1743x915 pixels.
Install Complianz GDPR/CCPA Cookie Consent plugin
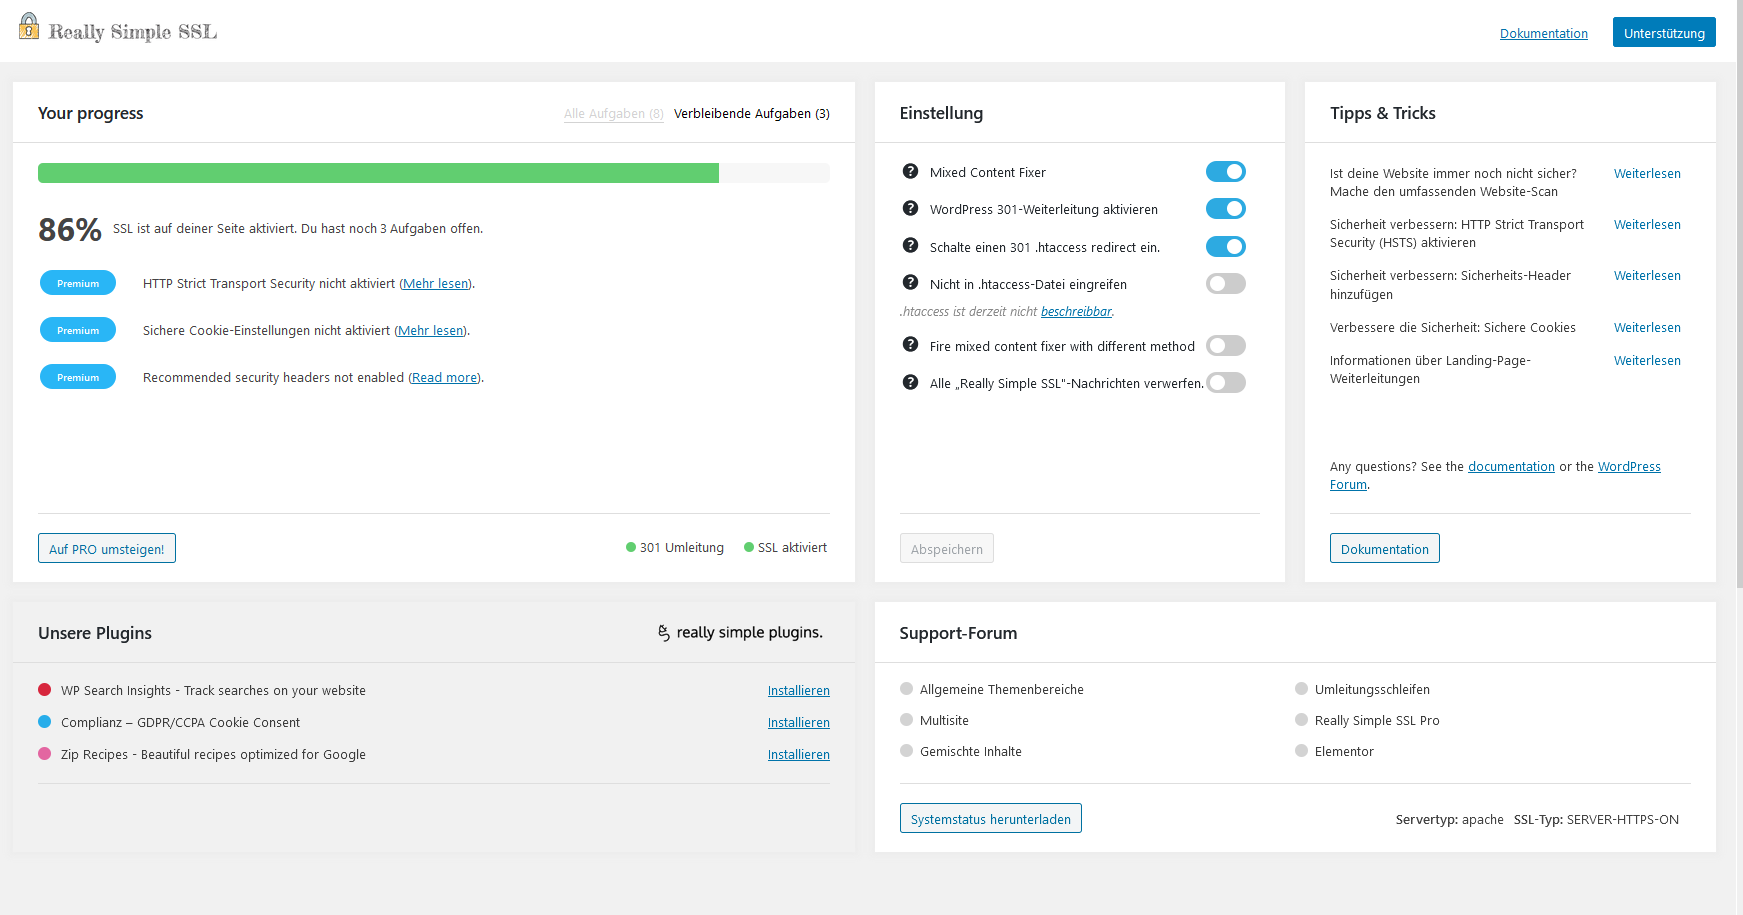tap(799, 723)
